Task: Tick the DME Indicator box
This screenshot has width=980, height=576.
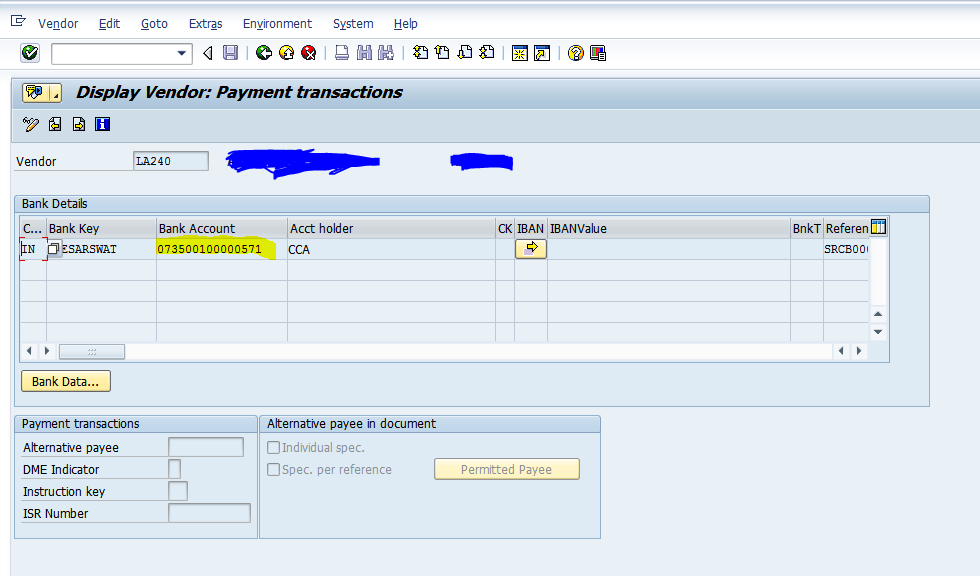Action: 174,469
